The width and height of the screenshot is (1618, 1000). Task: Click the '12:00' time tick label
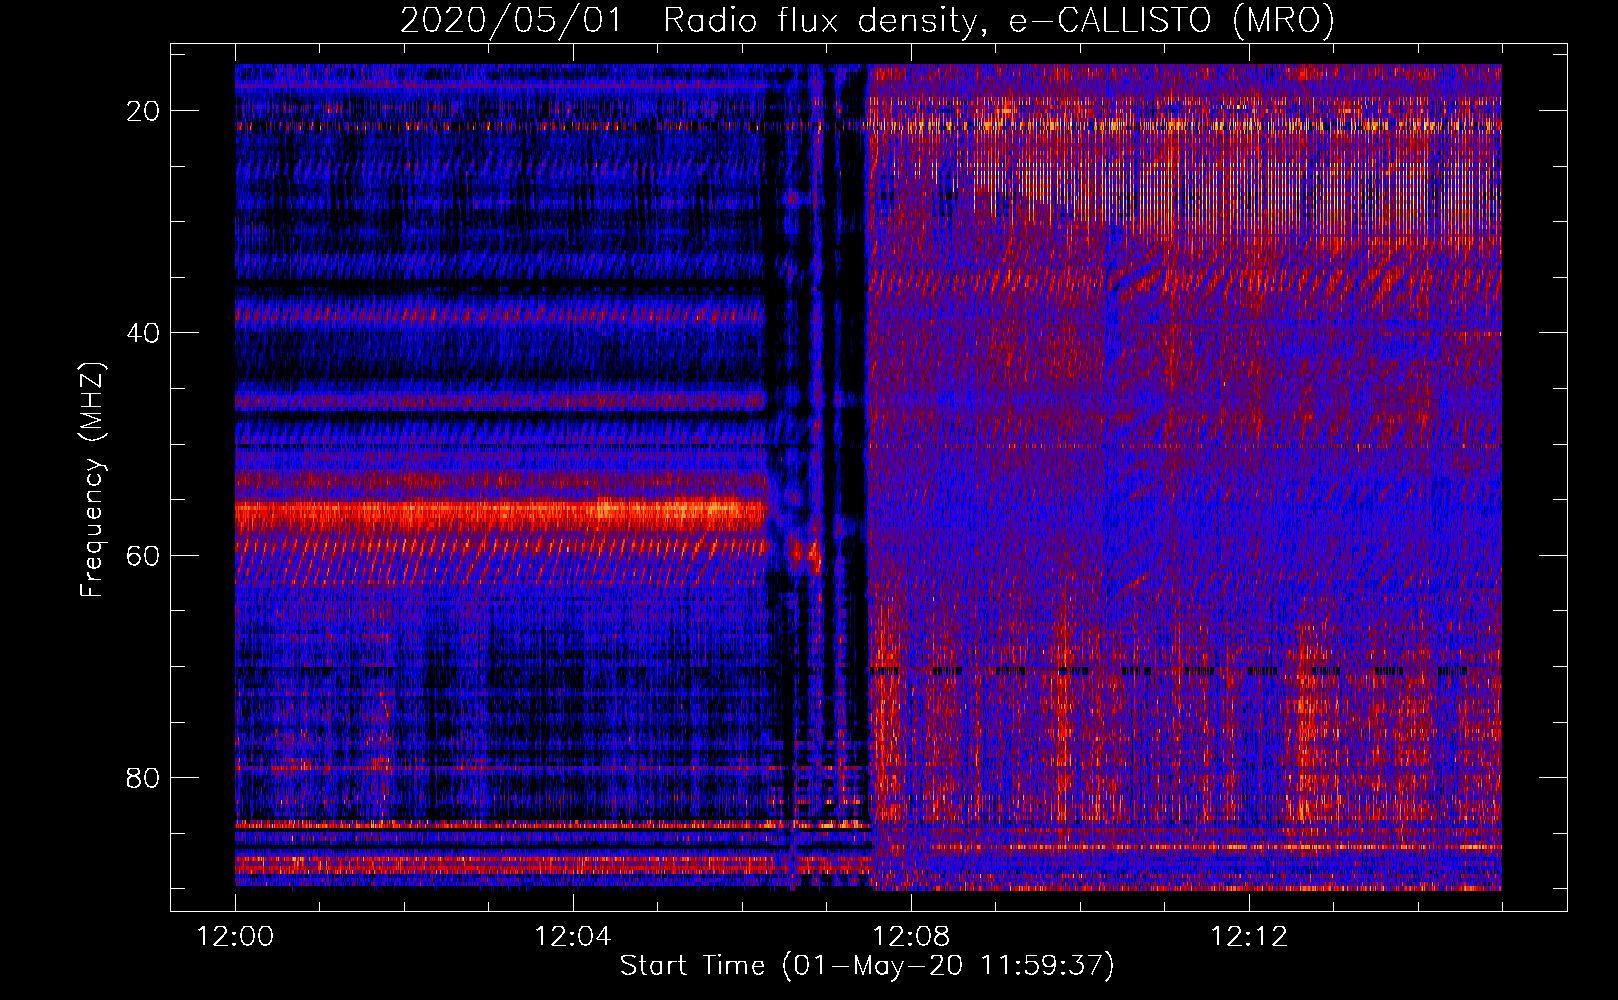[x=236, y=937]
